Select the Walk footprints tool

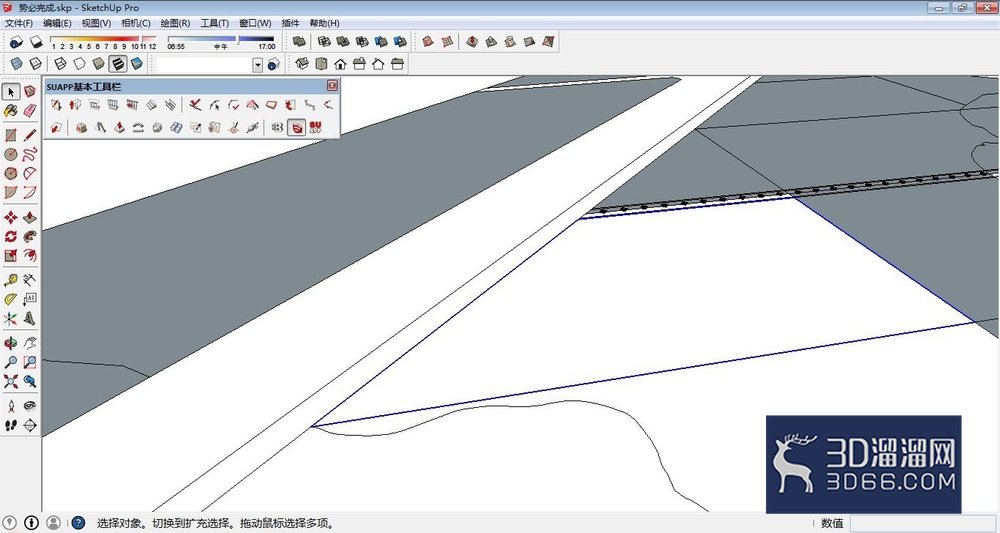11,425
